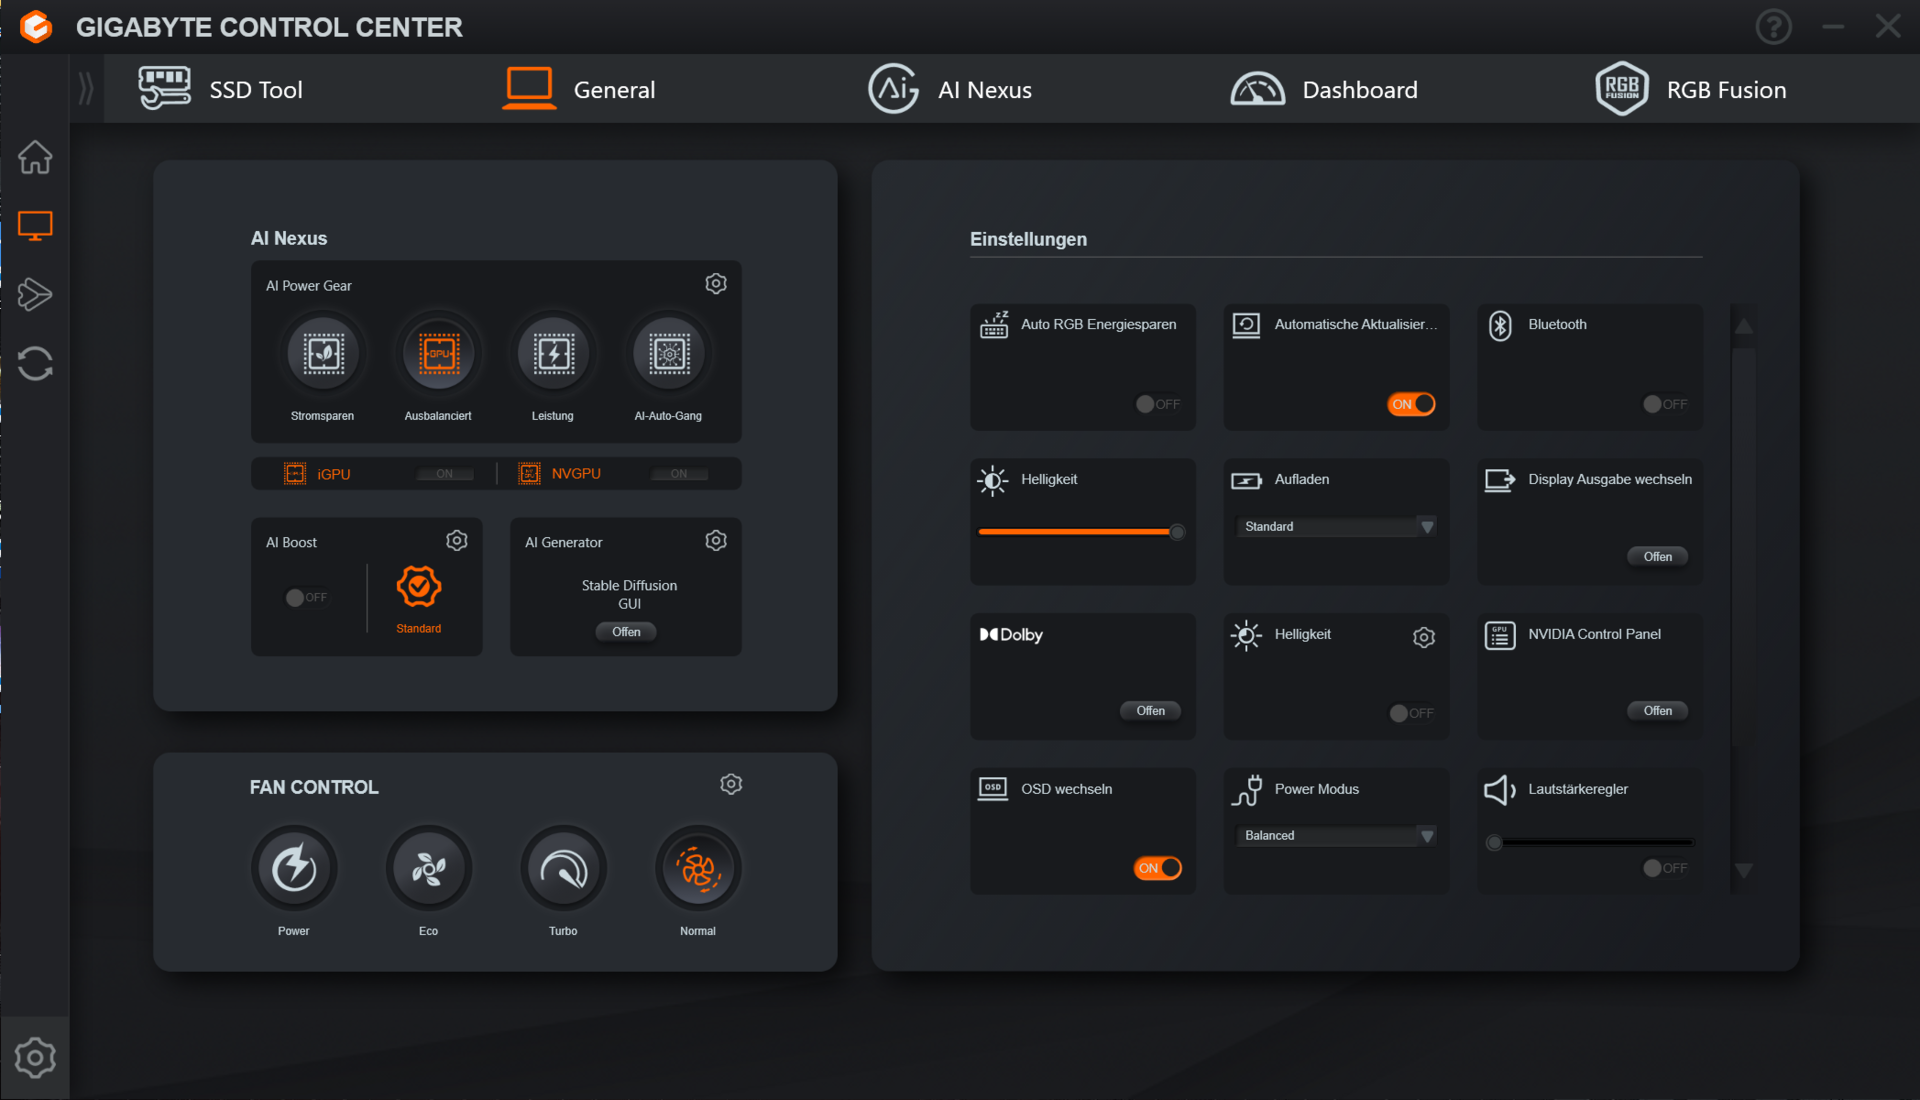Switch to RGB Fusion tab
Viewport: 1920px width, 1100px height.
tap(1690, 90)
